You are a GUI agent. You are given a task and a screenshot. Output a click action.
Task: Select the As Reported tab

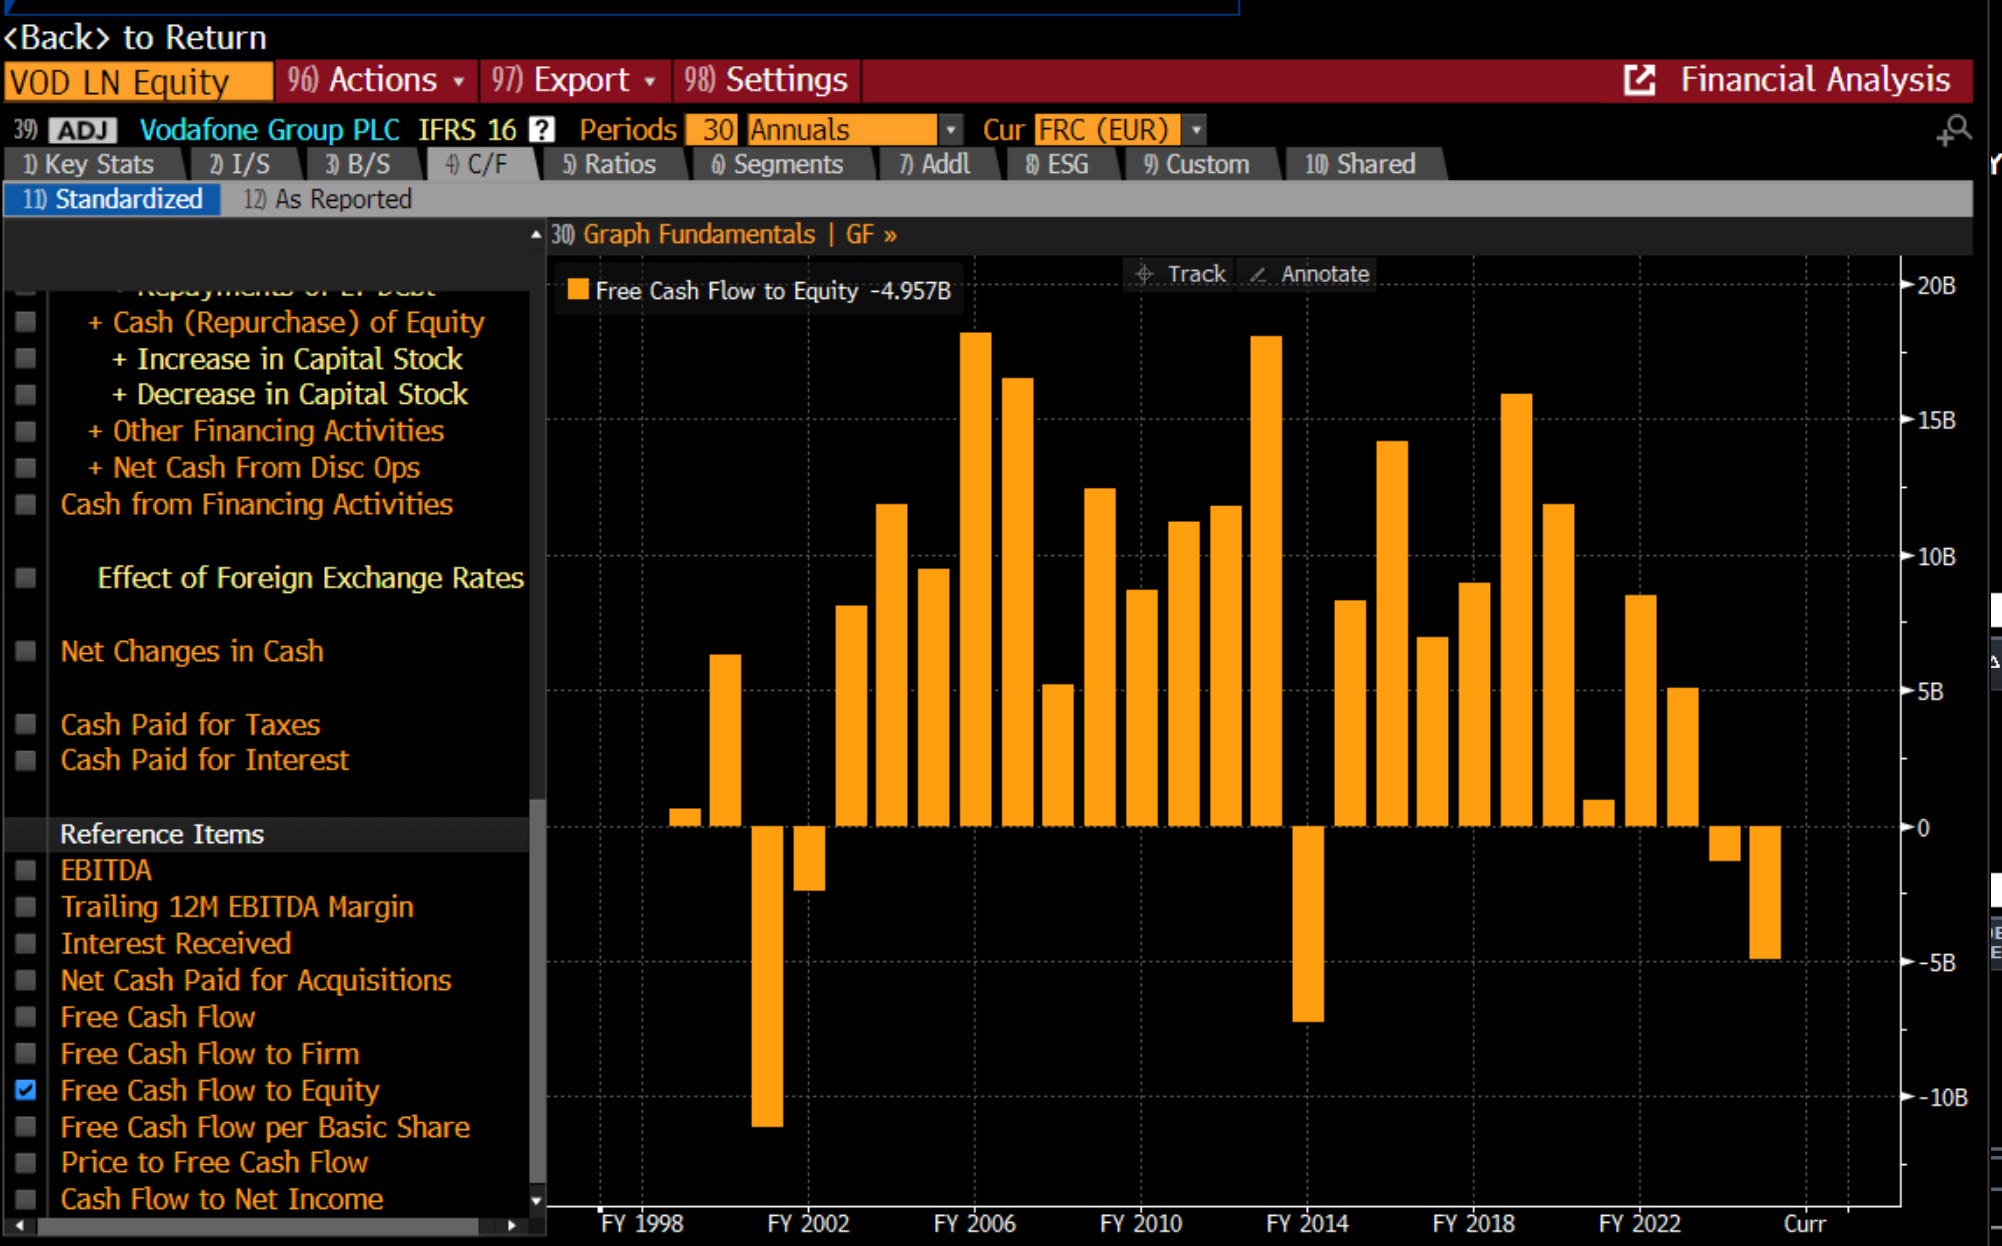(328, 199)
